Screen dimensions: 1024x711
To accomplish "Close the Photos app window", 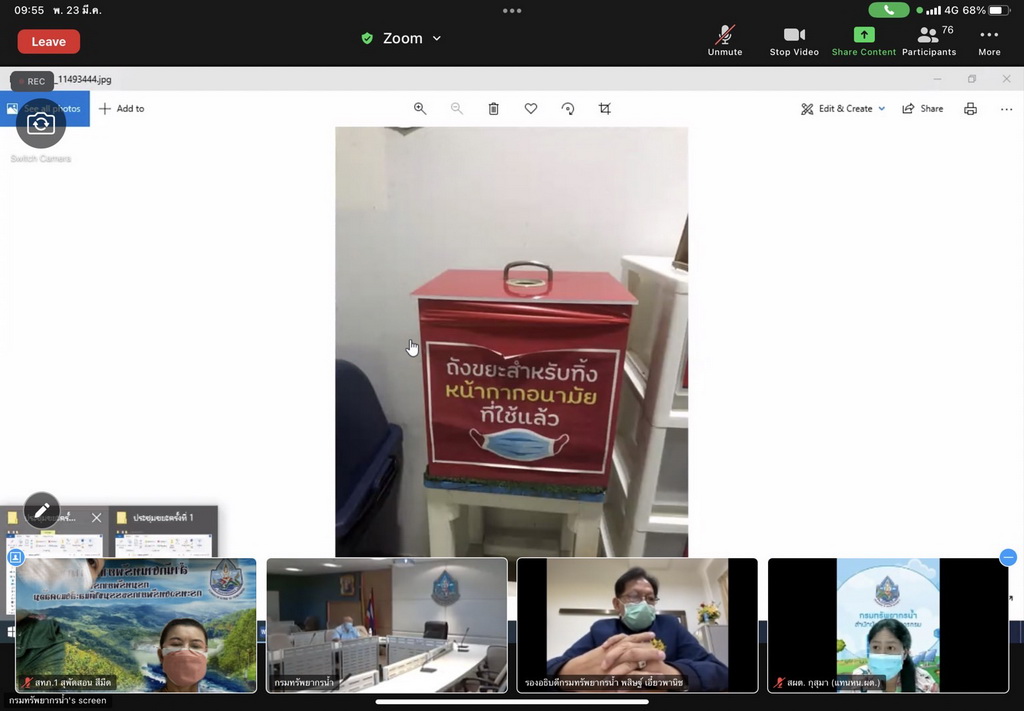I will [1006, 79].
